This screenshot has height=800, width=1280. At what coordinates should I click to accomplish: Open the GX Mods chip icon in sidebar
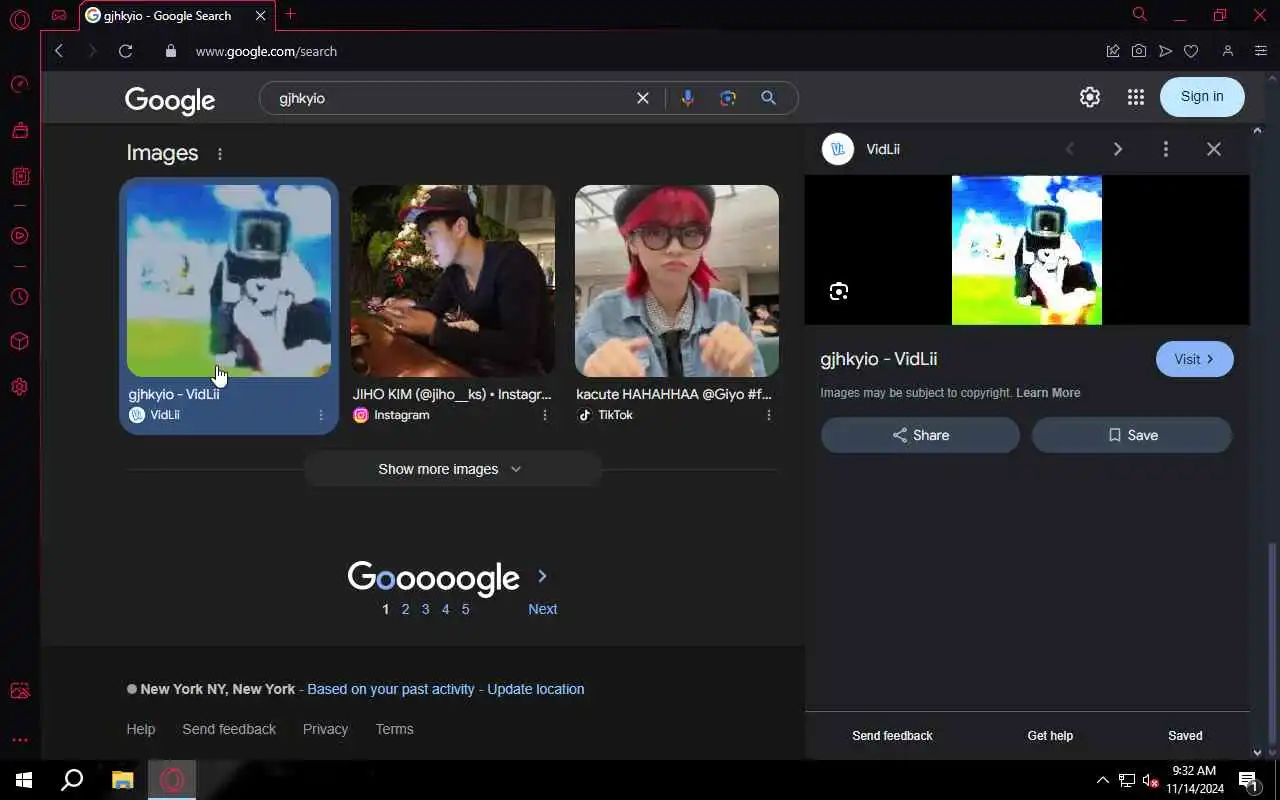pos(19,176)
